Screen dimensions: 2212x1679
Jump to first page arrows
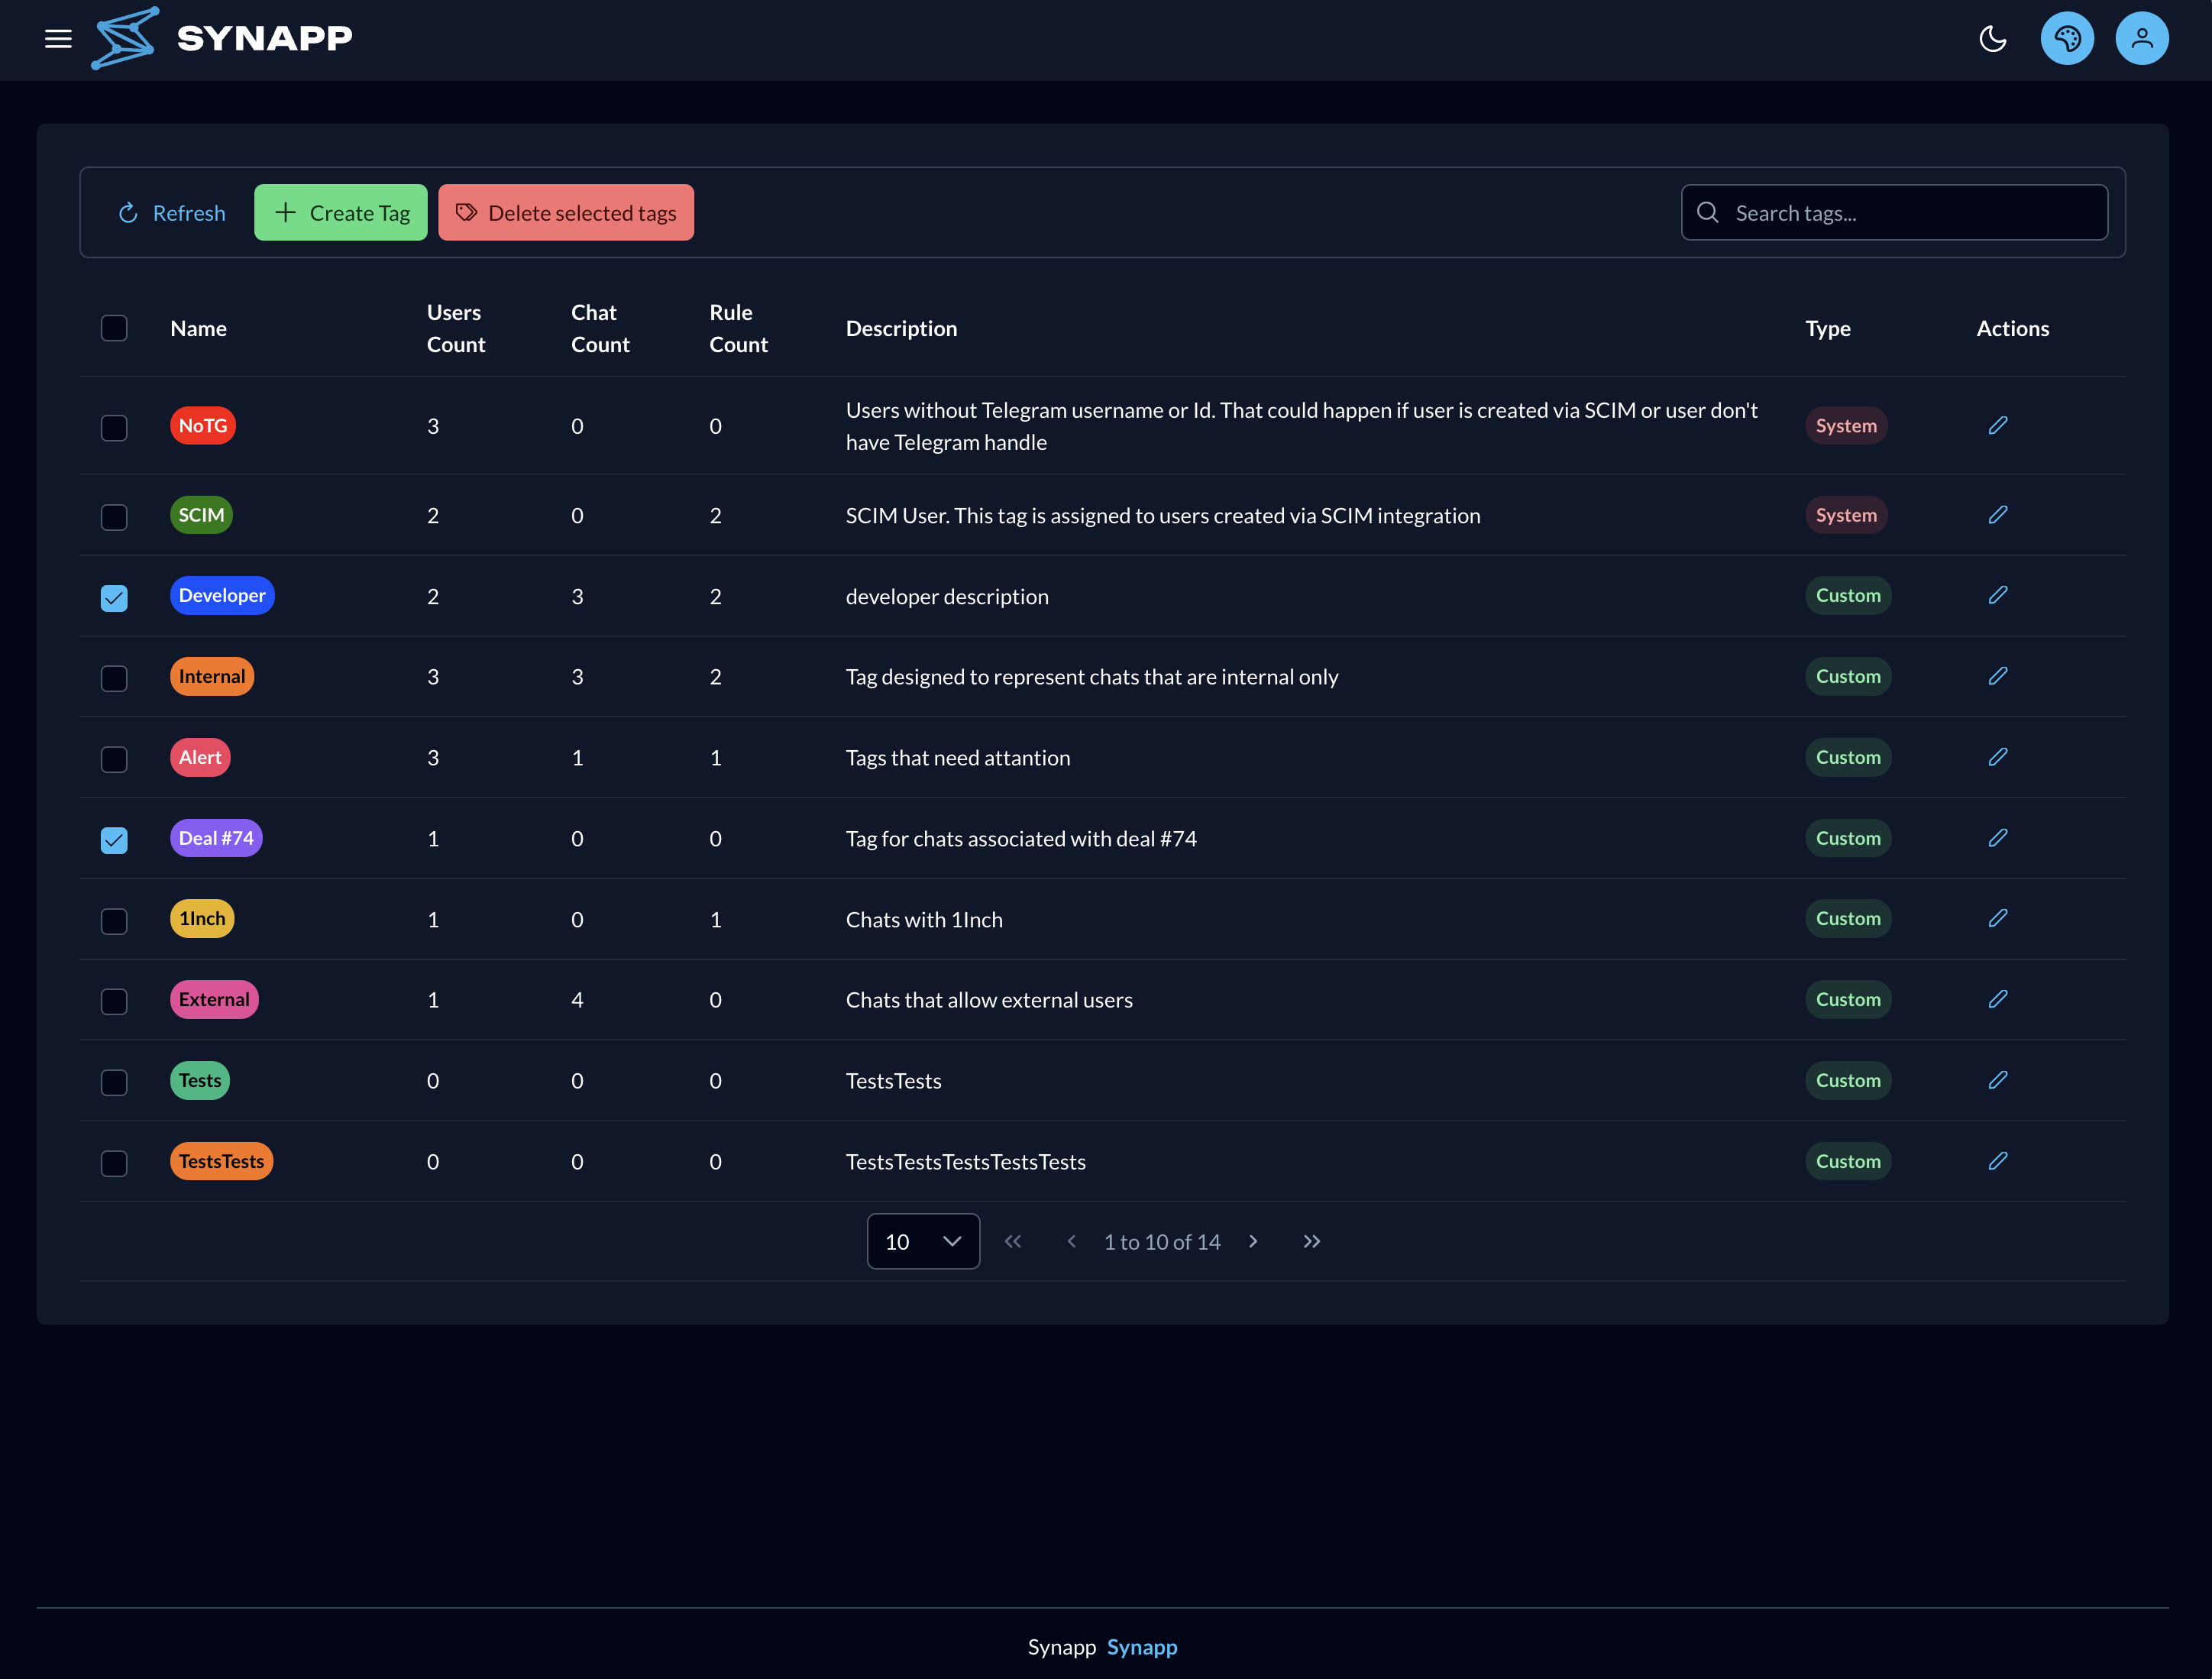click(x=1012, y=1241)
